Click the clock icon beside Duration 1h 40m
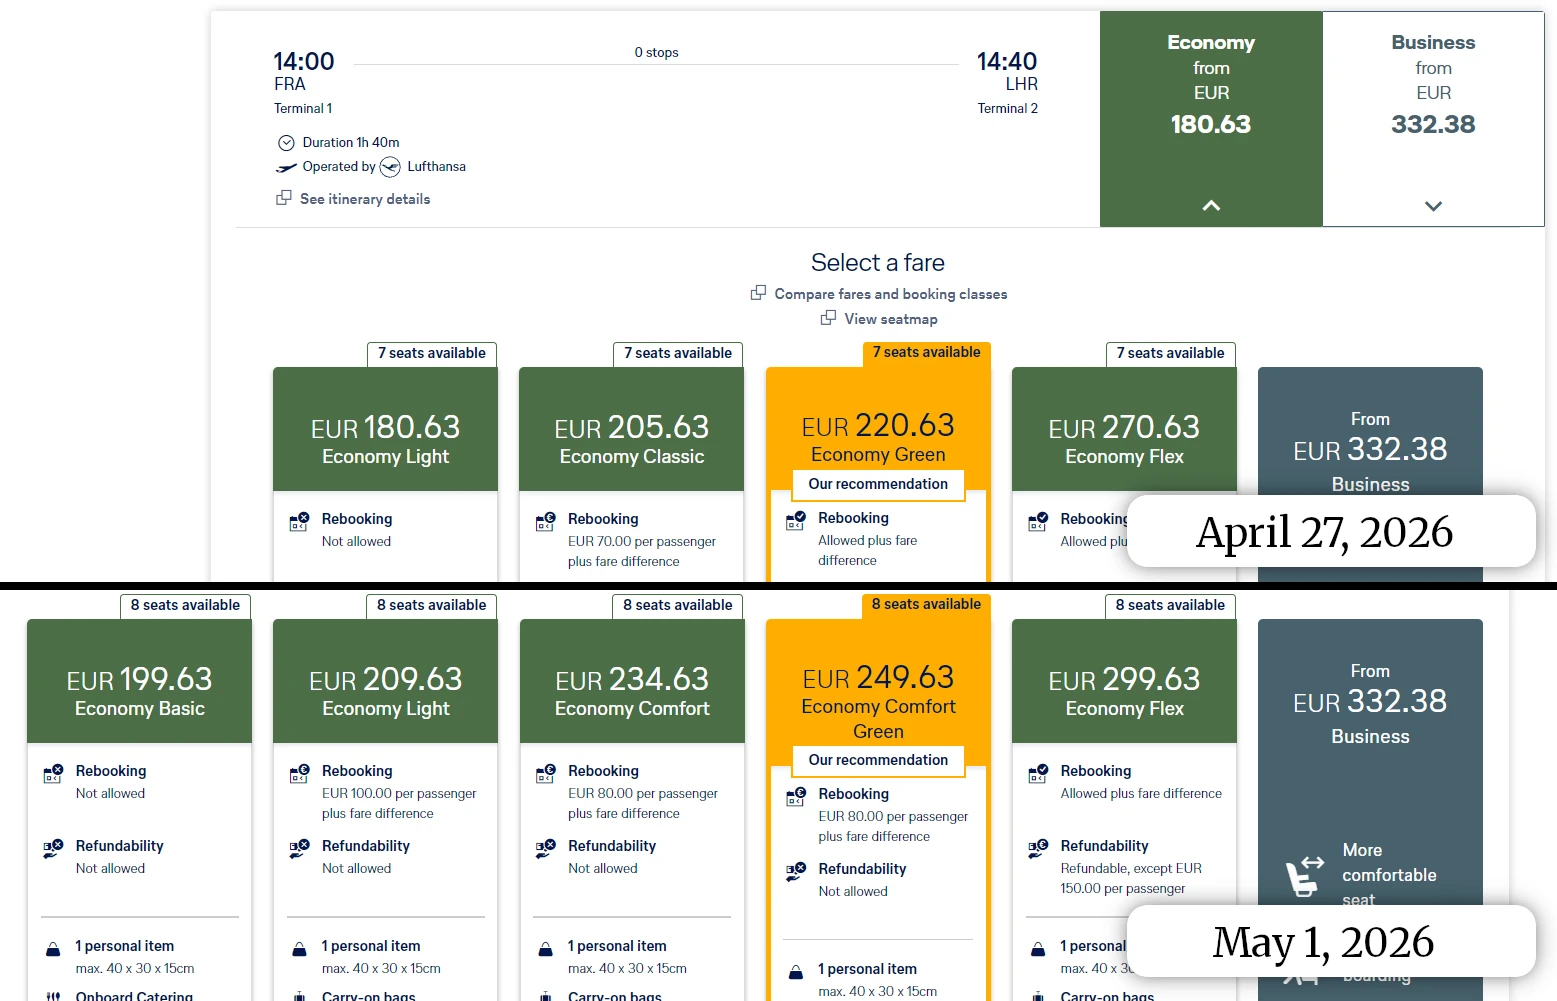 tap(286, 143)
